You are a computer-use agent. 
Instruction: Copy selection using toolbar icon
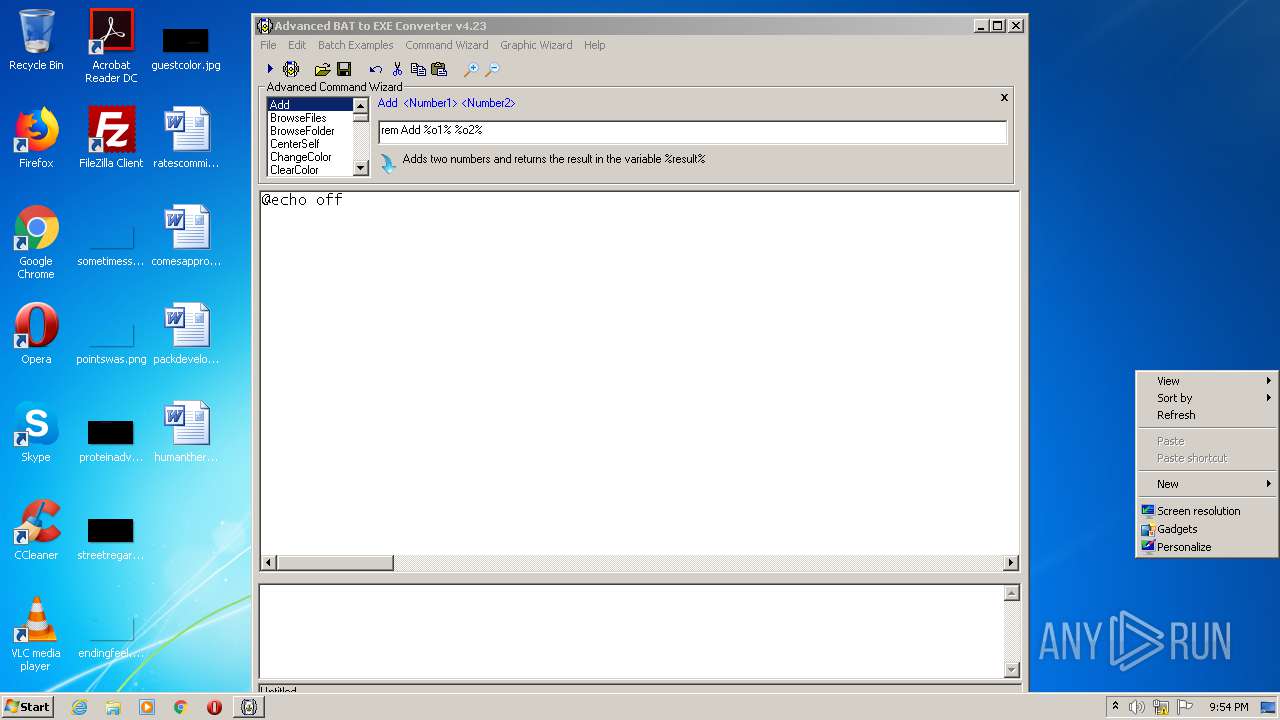[x=418, y=69]
